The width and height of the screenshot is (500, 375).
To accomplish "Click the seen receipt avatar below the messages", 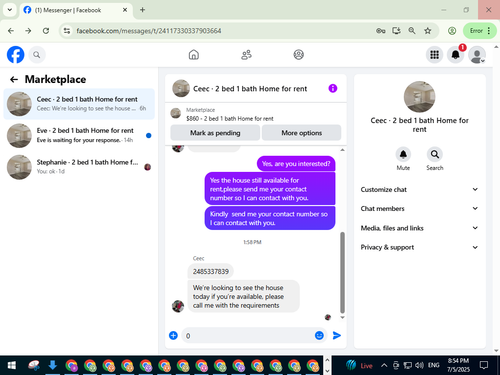I will (328, 317).
